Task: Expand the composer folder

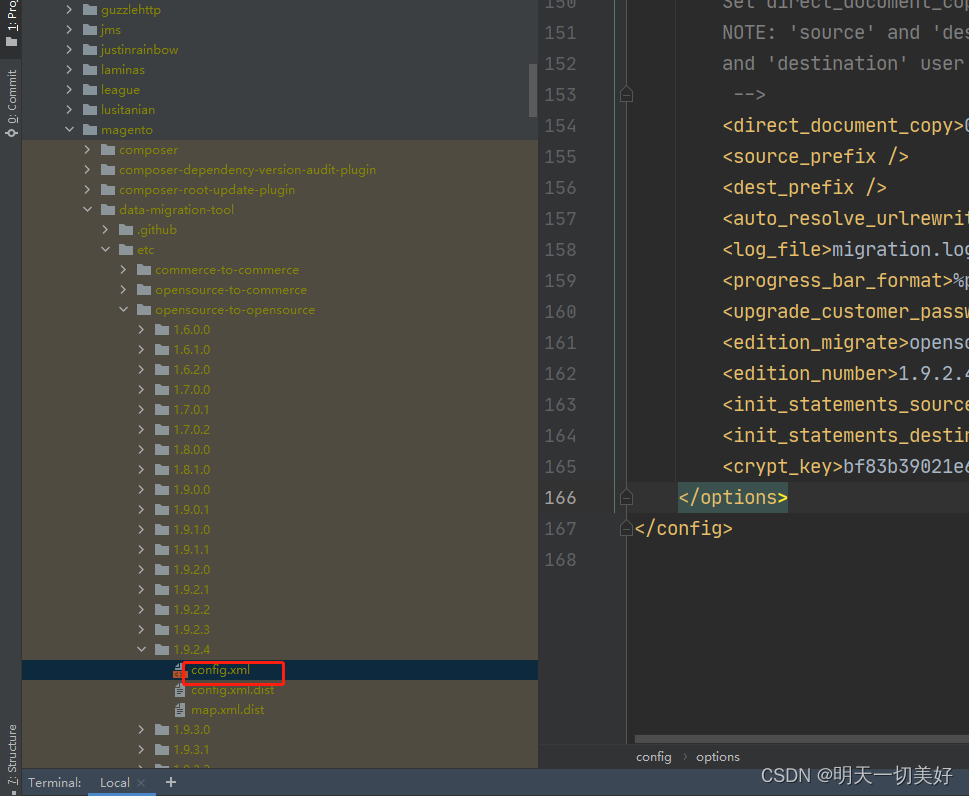Action: click(x=87, y=150)
